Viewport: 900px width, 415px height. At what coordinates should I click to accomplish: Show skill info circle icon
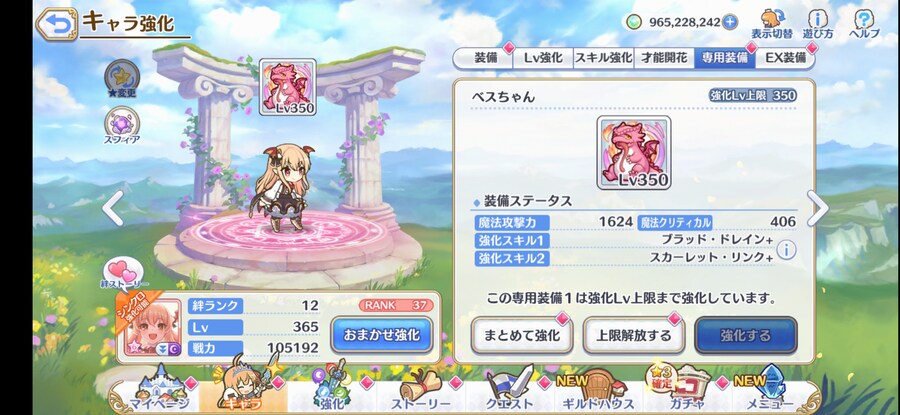click(786, 250)
